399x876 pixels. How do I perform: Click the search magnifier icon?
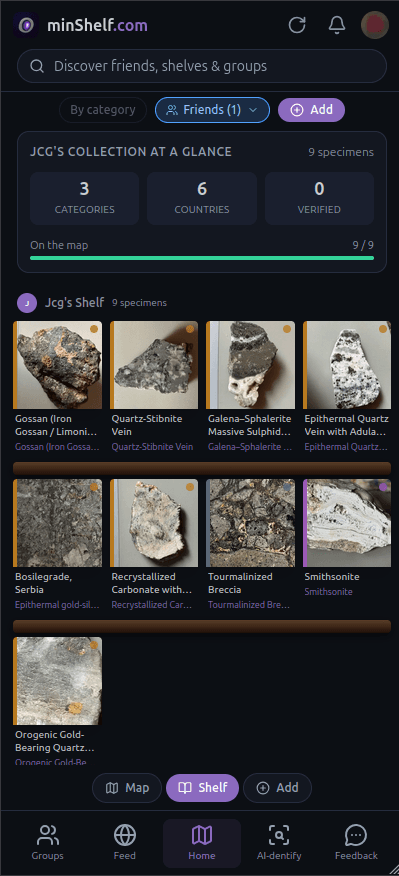tap(37, 66)
